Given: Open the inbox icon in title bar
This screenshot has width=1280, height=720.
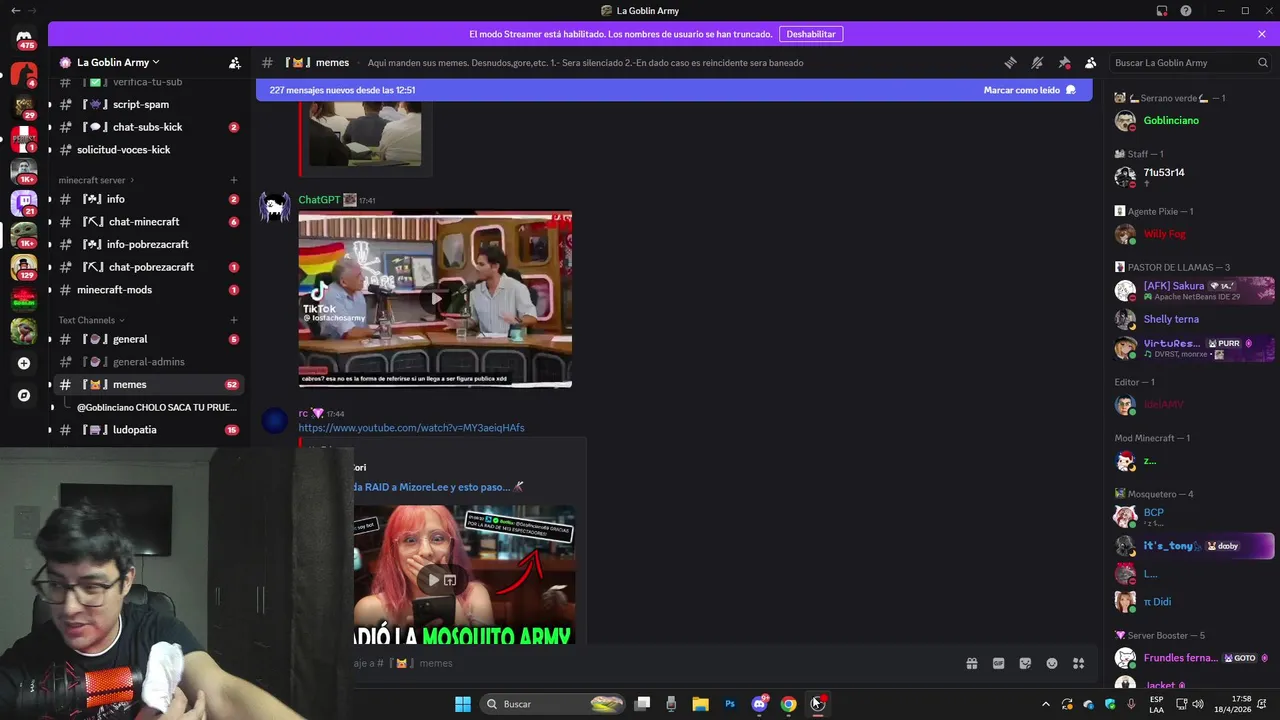Looking at the screenshot, I should [1161, 11].
